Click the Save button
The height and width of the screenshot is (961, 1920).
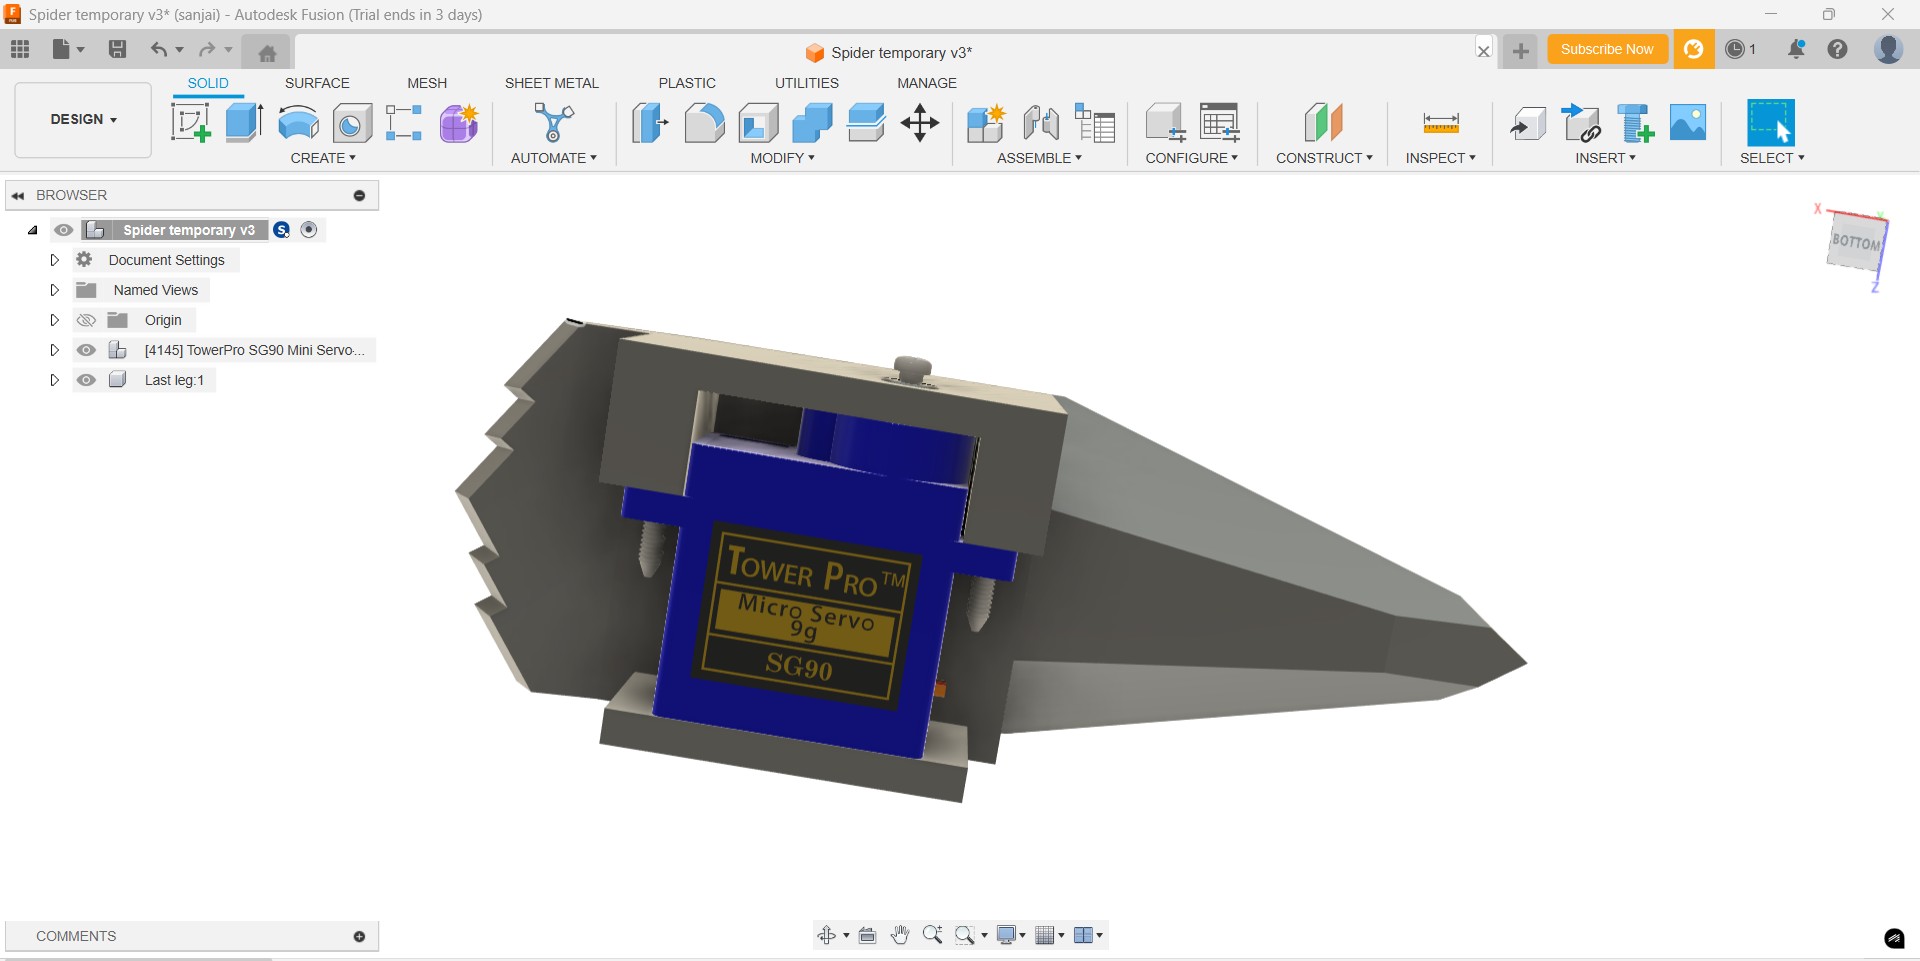click(x=117, y=49)
